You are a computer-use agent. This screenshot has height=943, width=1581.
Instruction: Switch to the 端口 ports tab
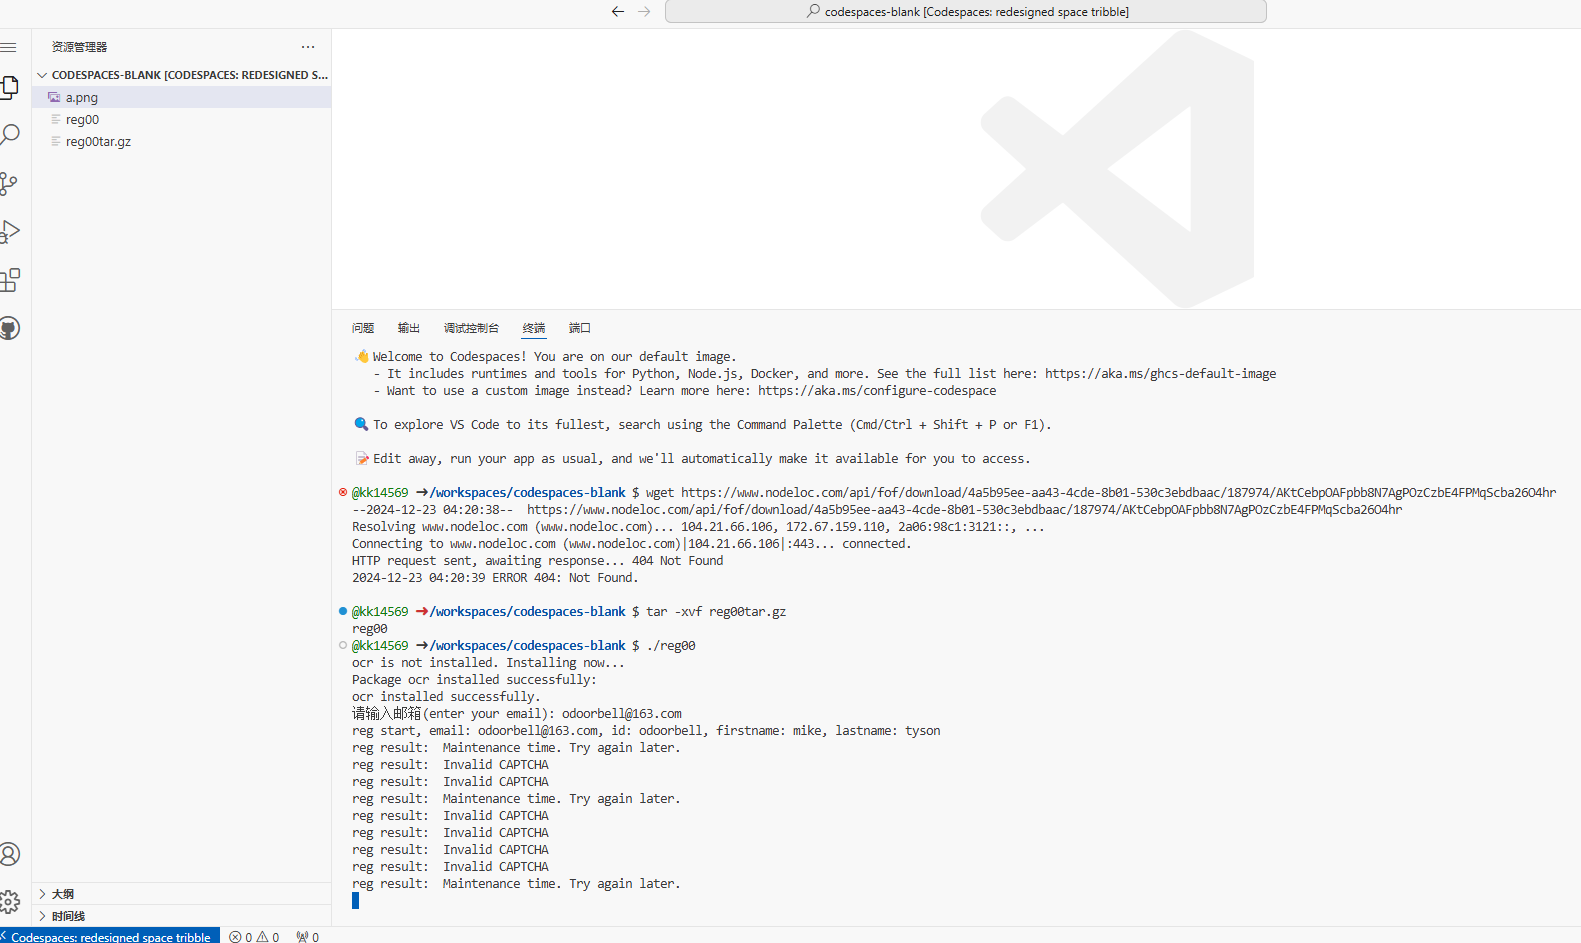click(580, 328)
